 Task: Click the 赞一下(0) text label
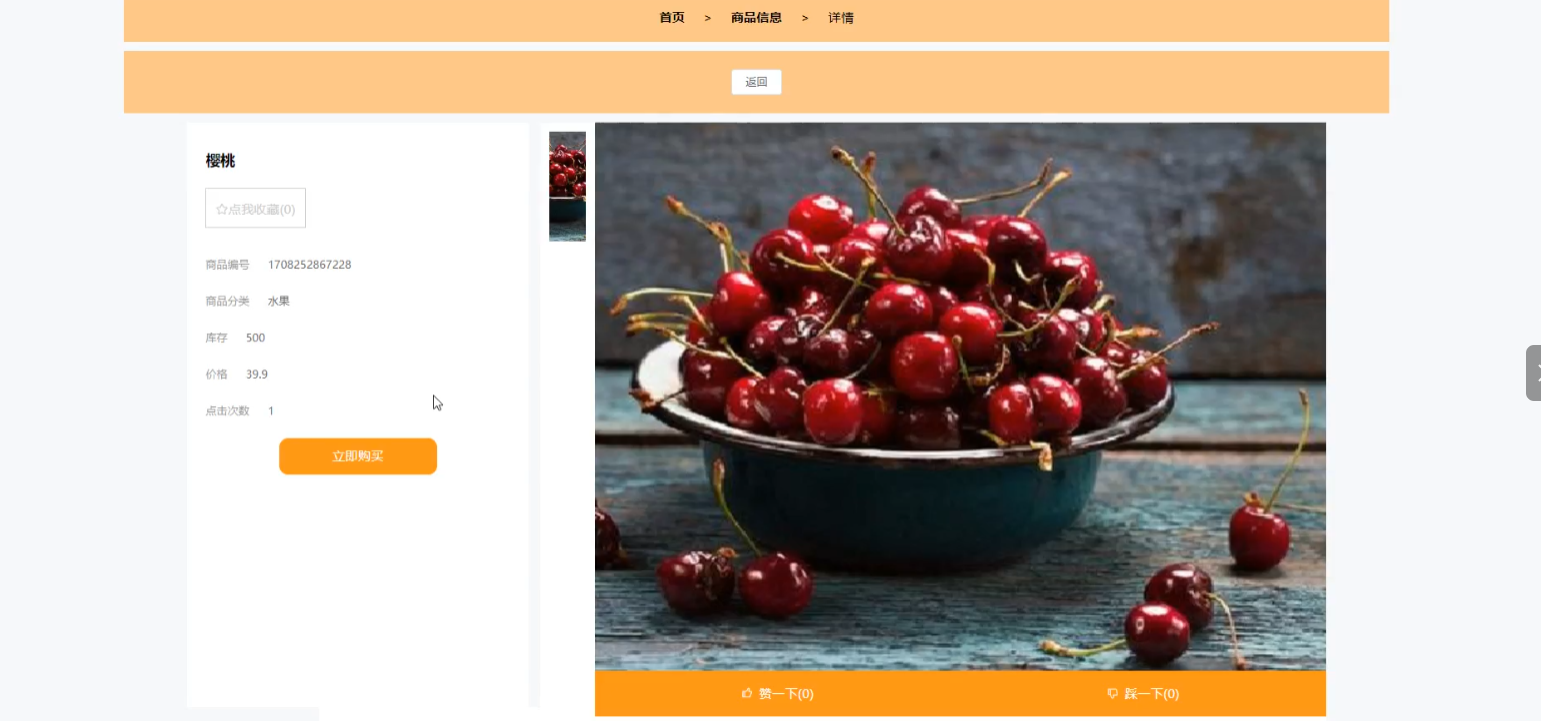pos(786,694)
